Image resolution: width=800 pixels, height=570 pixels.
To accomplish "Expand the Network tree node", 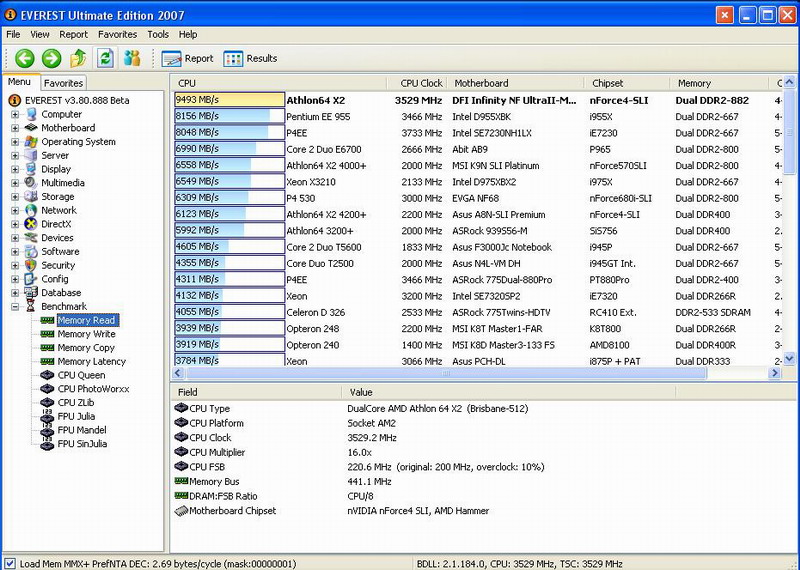I will 15,210.
